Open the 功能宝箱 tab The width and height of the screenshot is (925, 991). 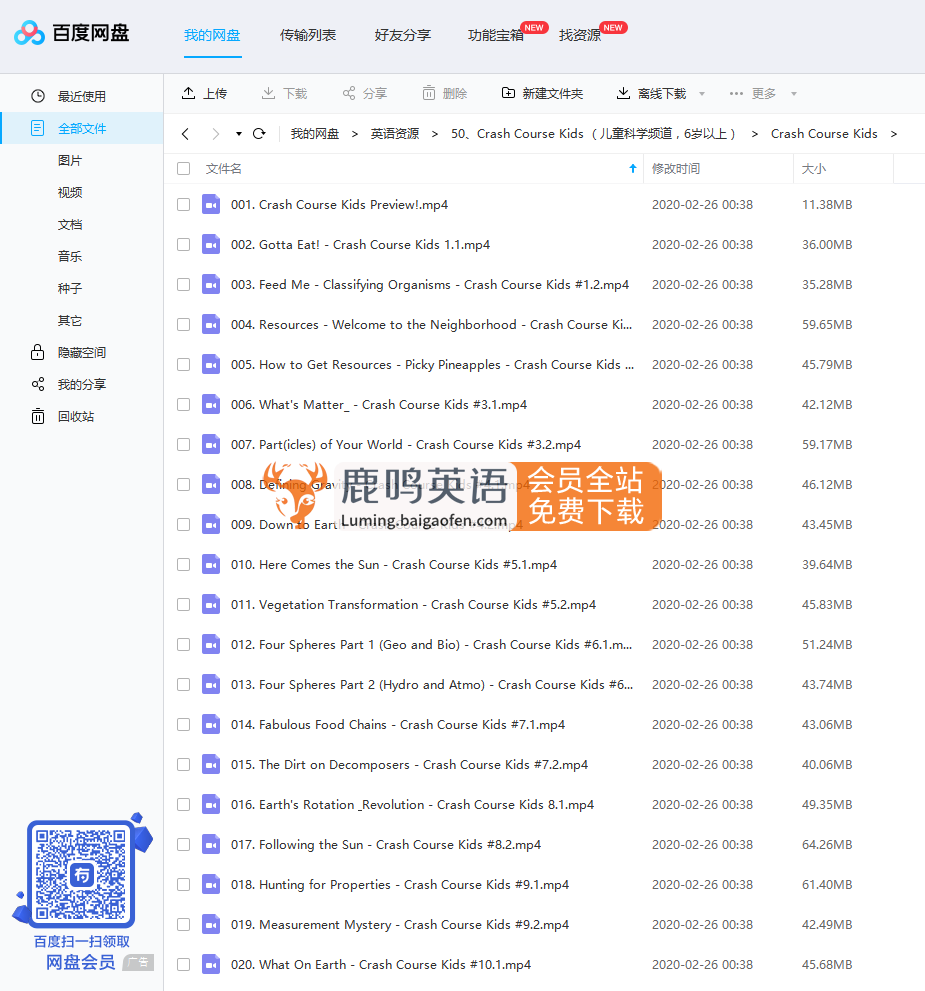point(496,35)
